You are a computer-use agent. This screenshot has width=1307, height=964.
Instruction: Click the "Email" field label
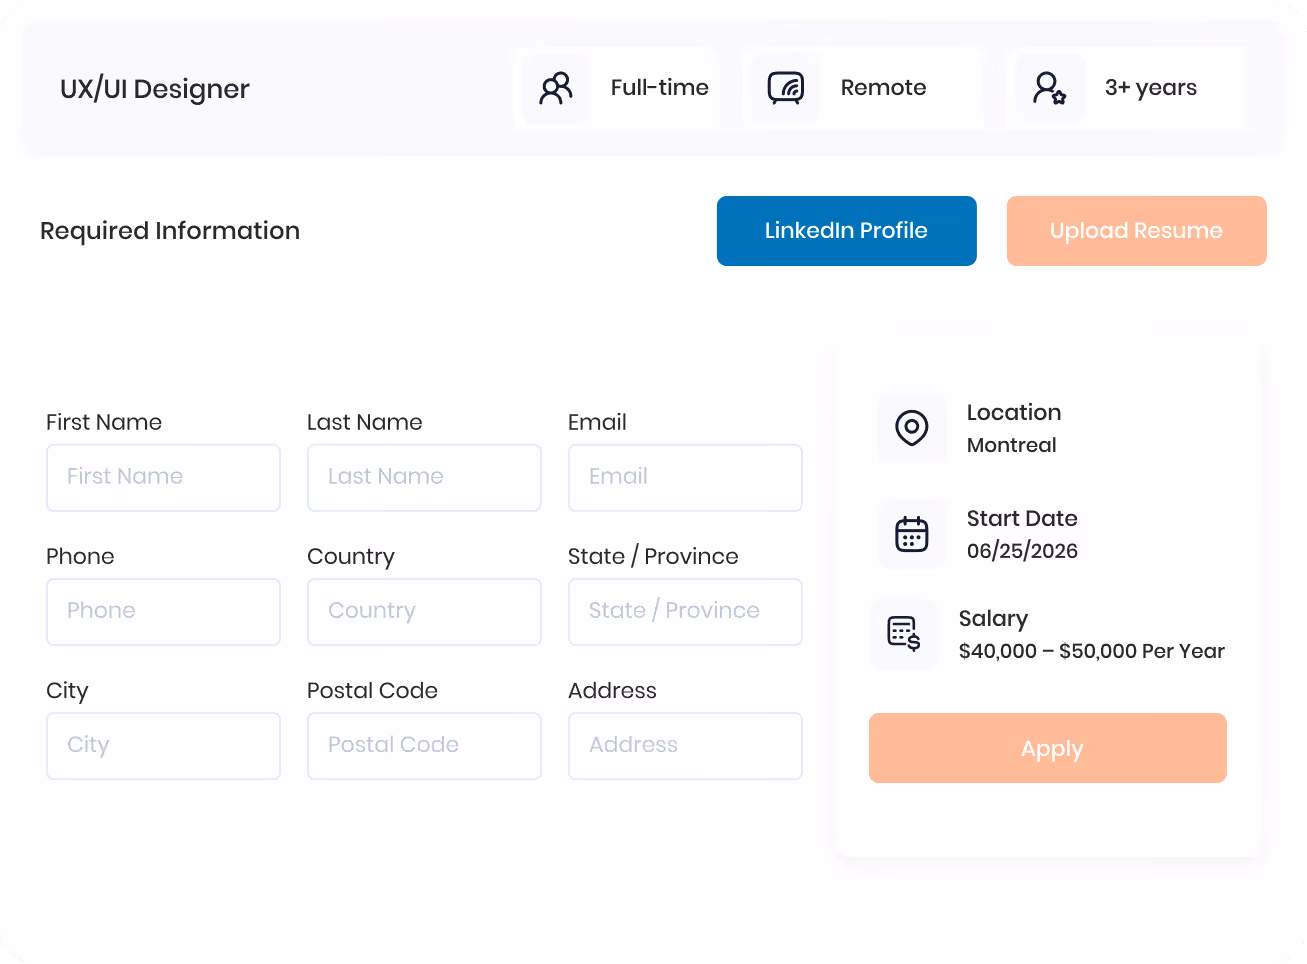tap(597, 422)
